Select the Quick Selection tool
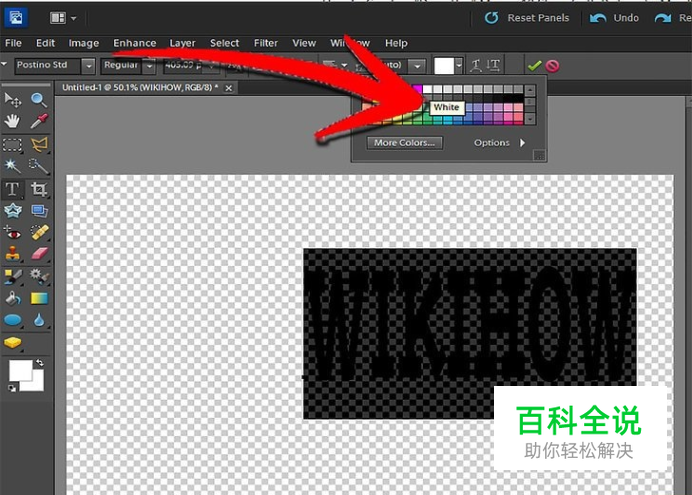Screen dimensions: 692x495 39,166
